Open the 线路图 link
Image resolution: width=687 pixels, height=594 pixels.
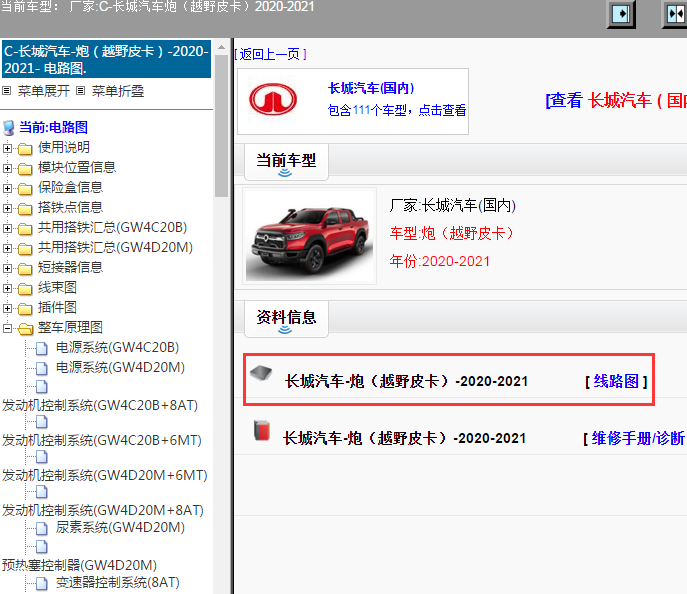(616, 382)
